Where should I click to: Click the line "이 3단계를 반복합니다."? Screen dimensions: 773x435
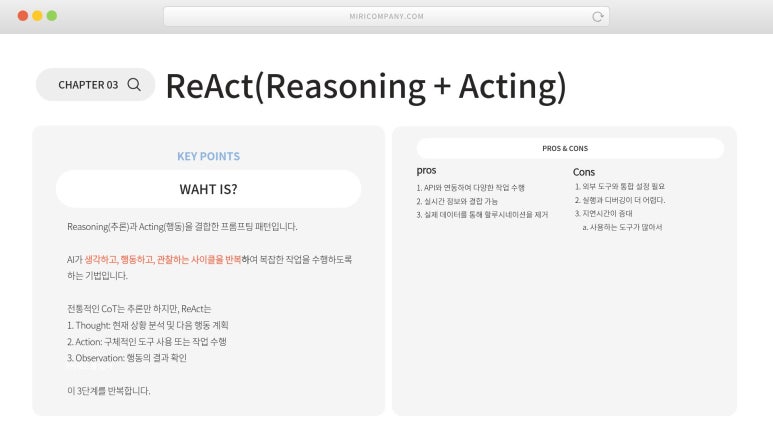[108, 391]
